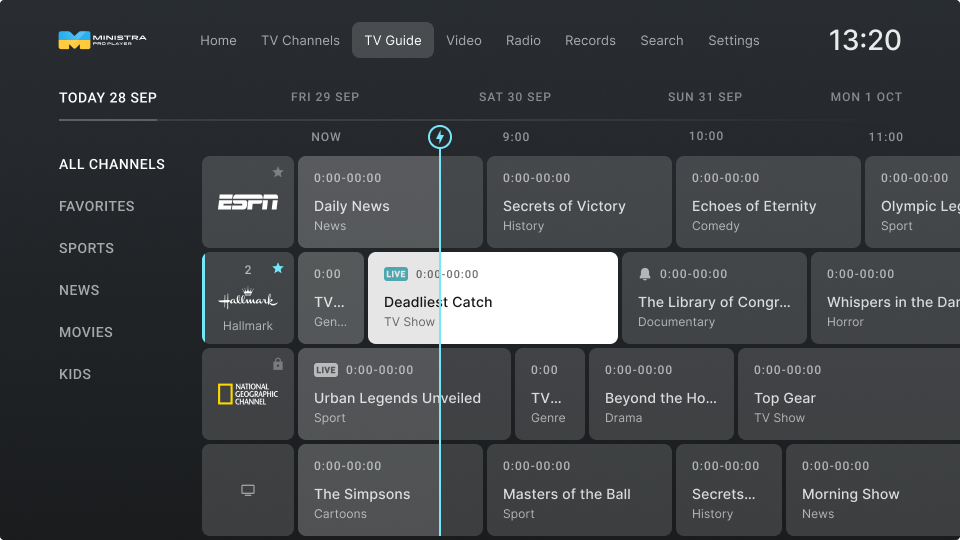Select the Hallmark channel logo
960x540 pixels.
[248, 299]
